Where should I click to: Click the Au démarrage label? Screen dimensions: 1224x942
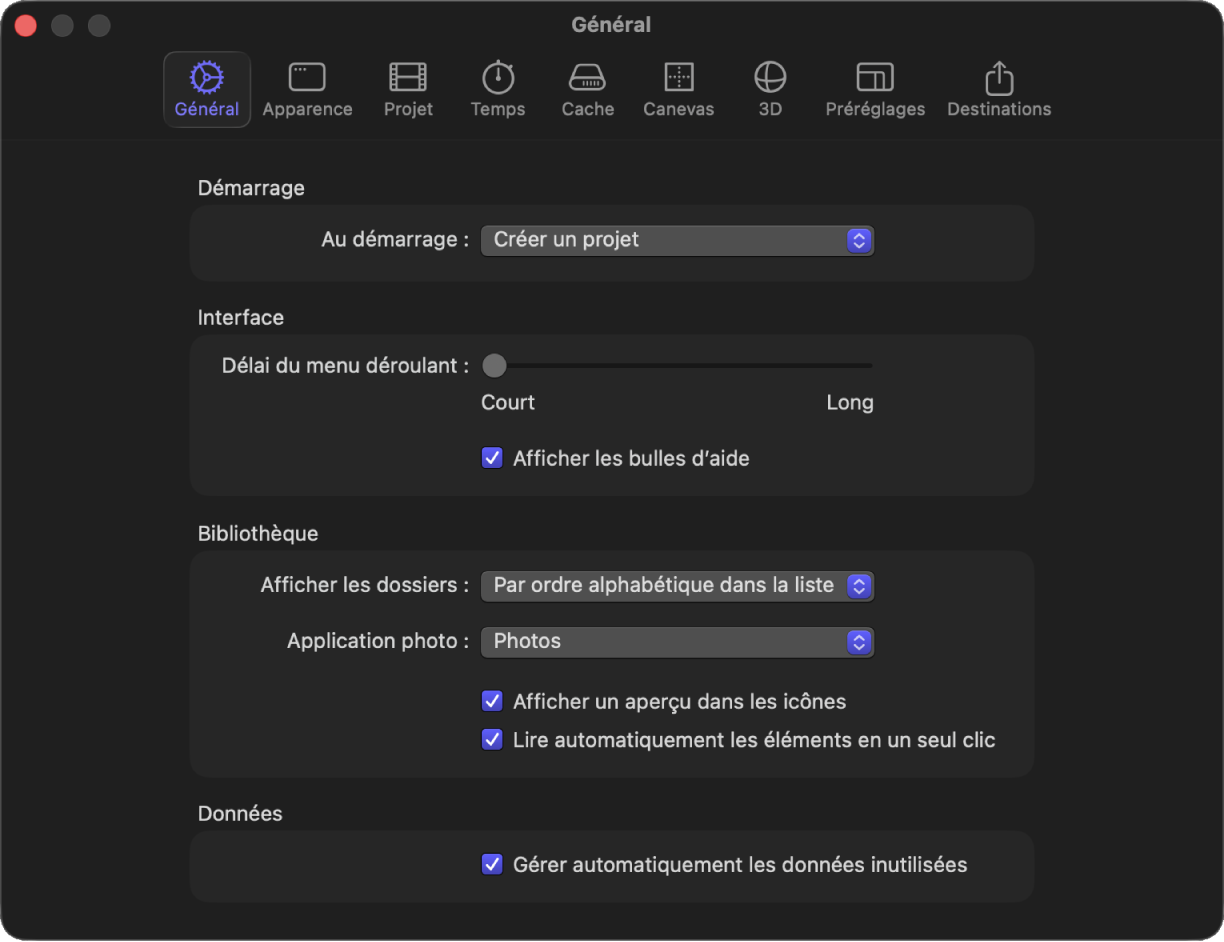[395, 239]
